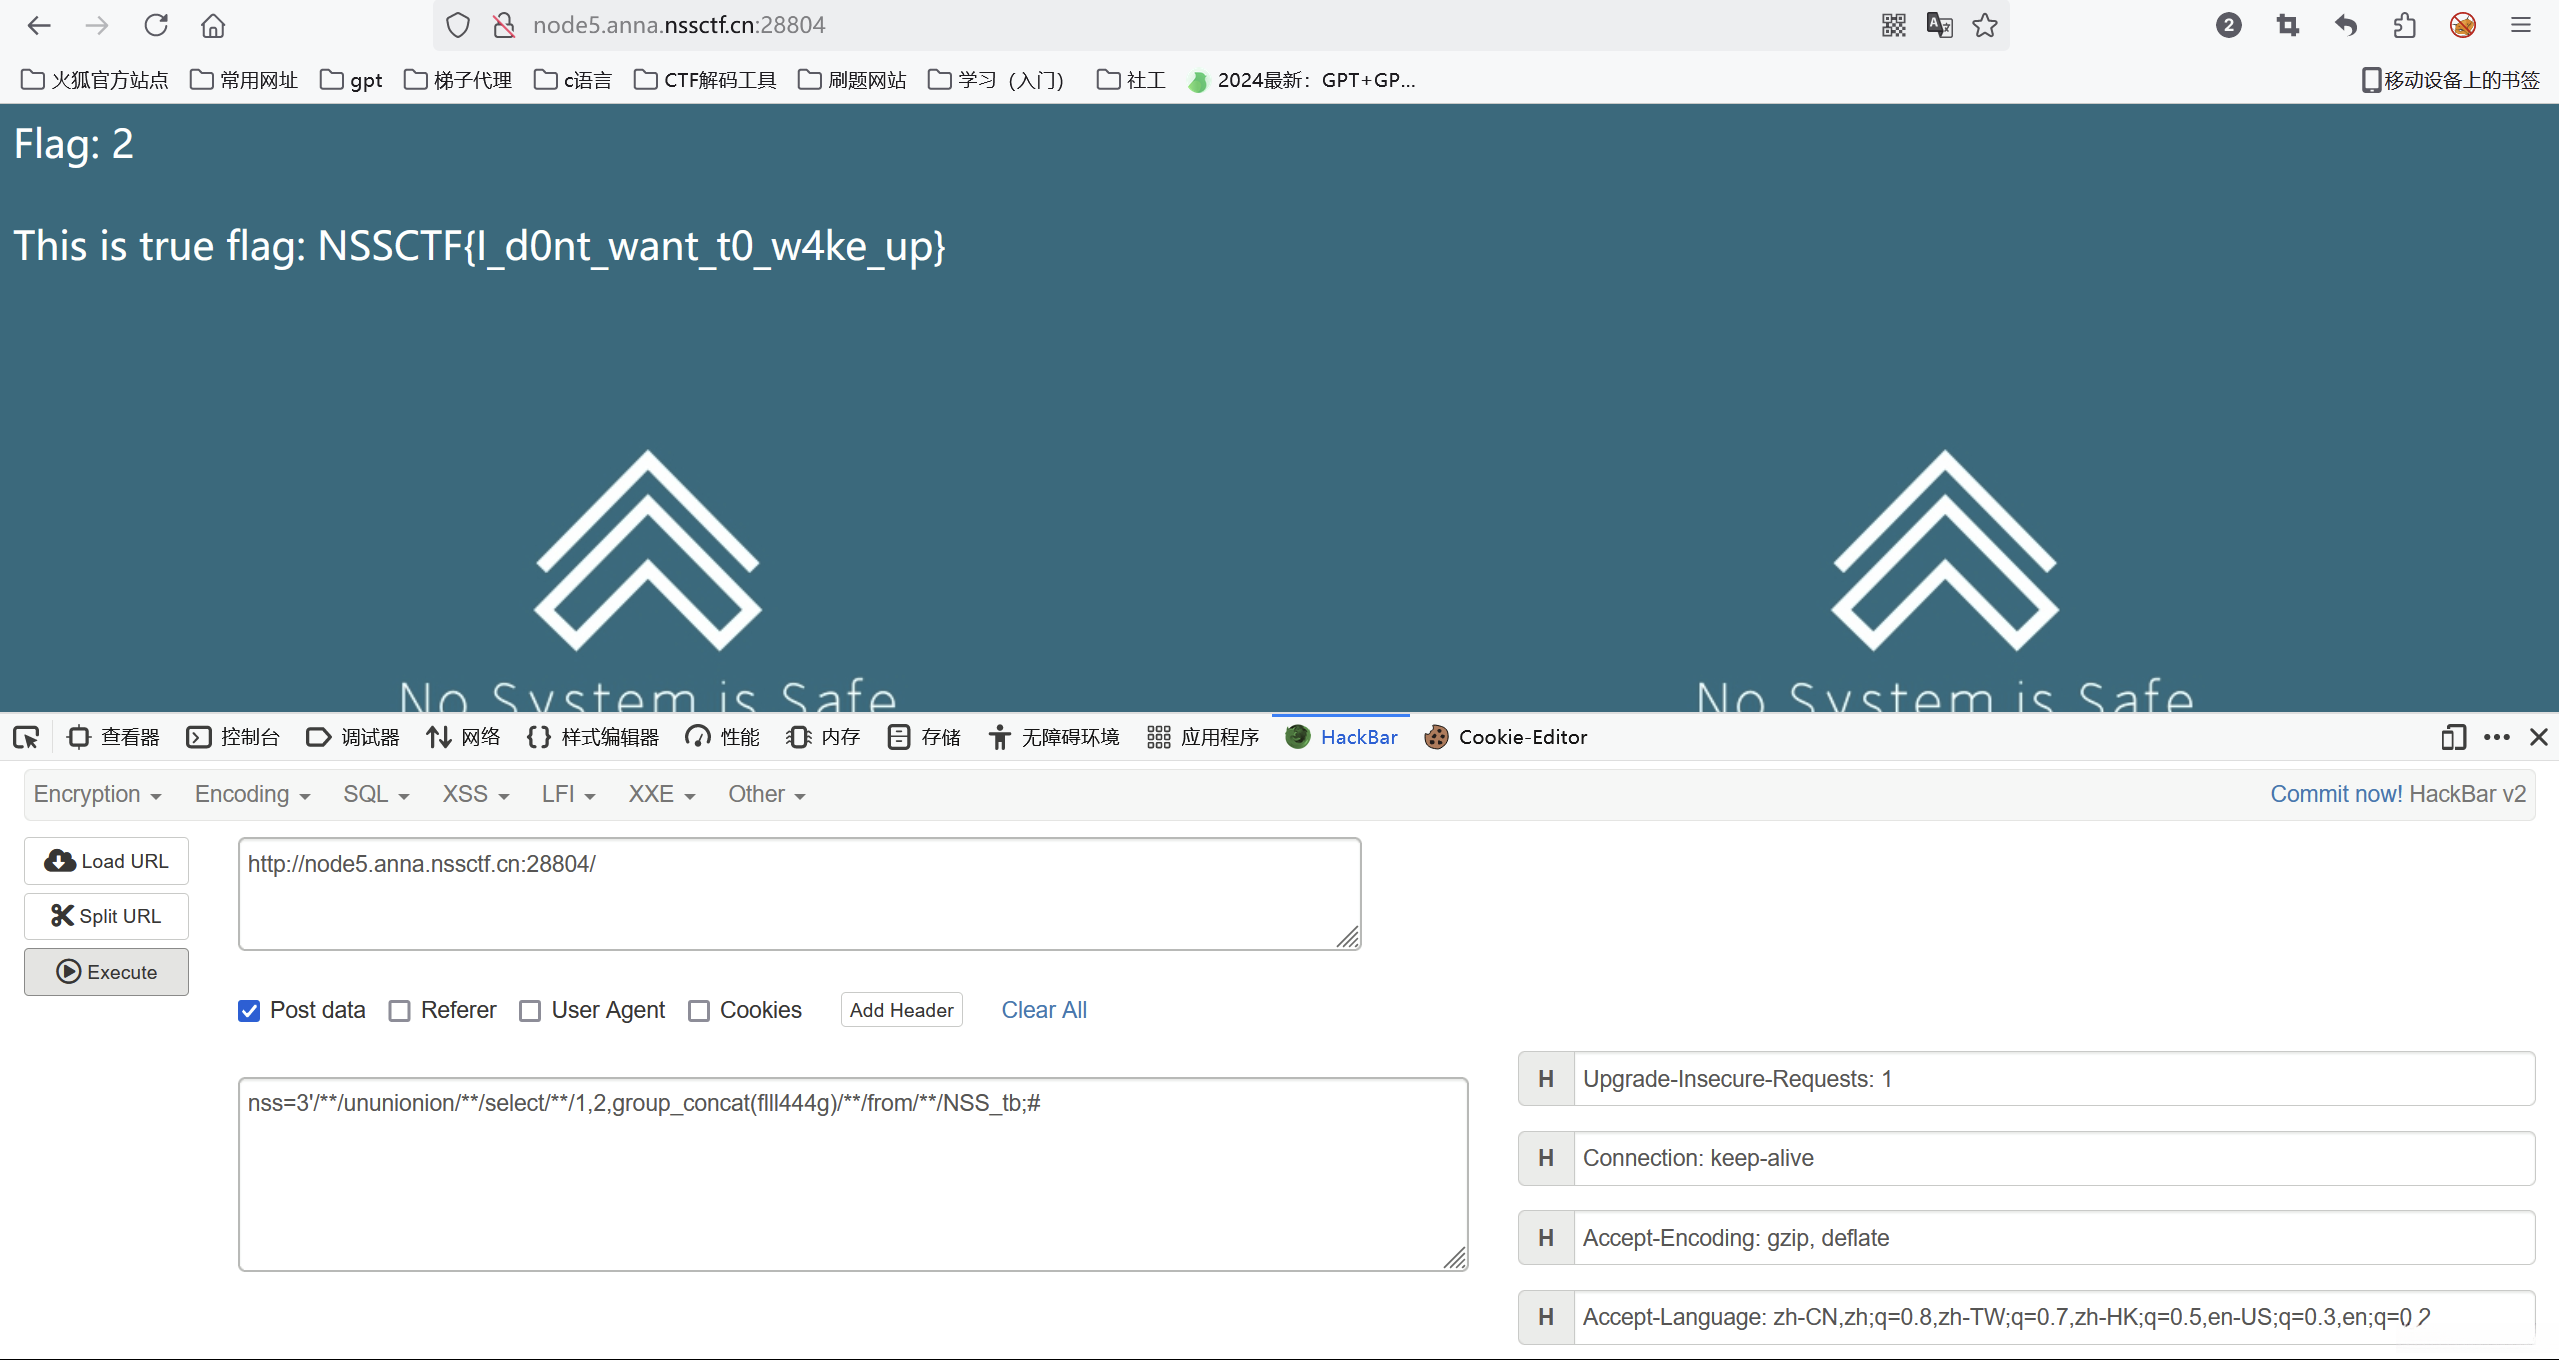Open the 网络 network devtools tab
Viewport: 2559px width, 1360px height.
(464, 737)
